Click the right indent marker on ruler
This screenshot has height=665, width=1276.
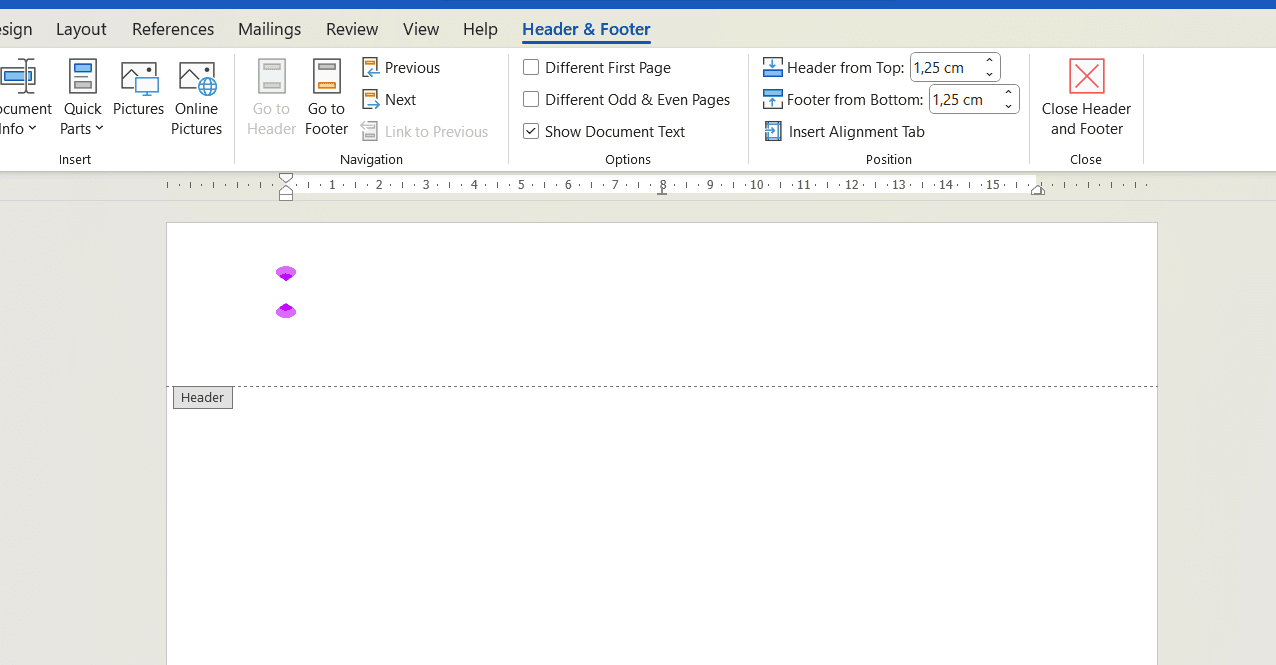click(x=1038, y=190)
